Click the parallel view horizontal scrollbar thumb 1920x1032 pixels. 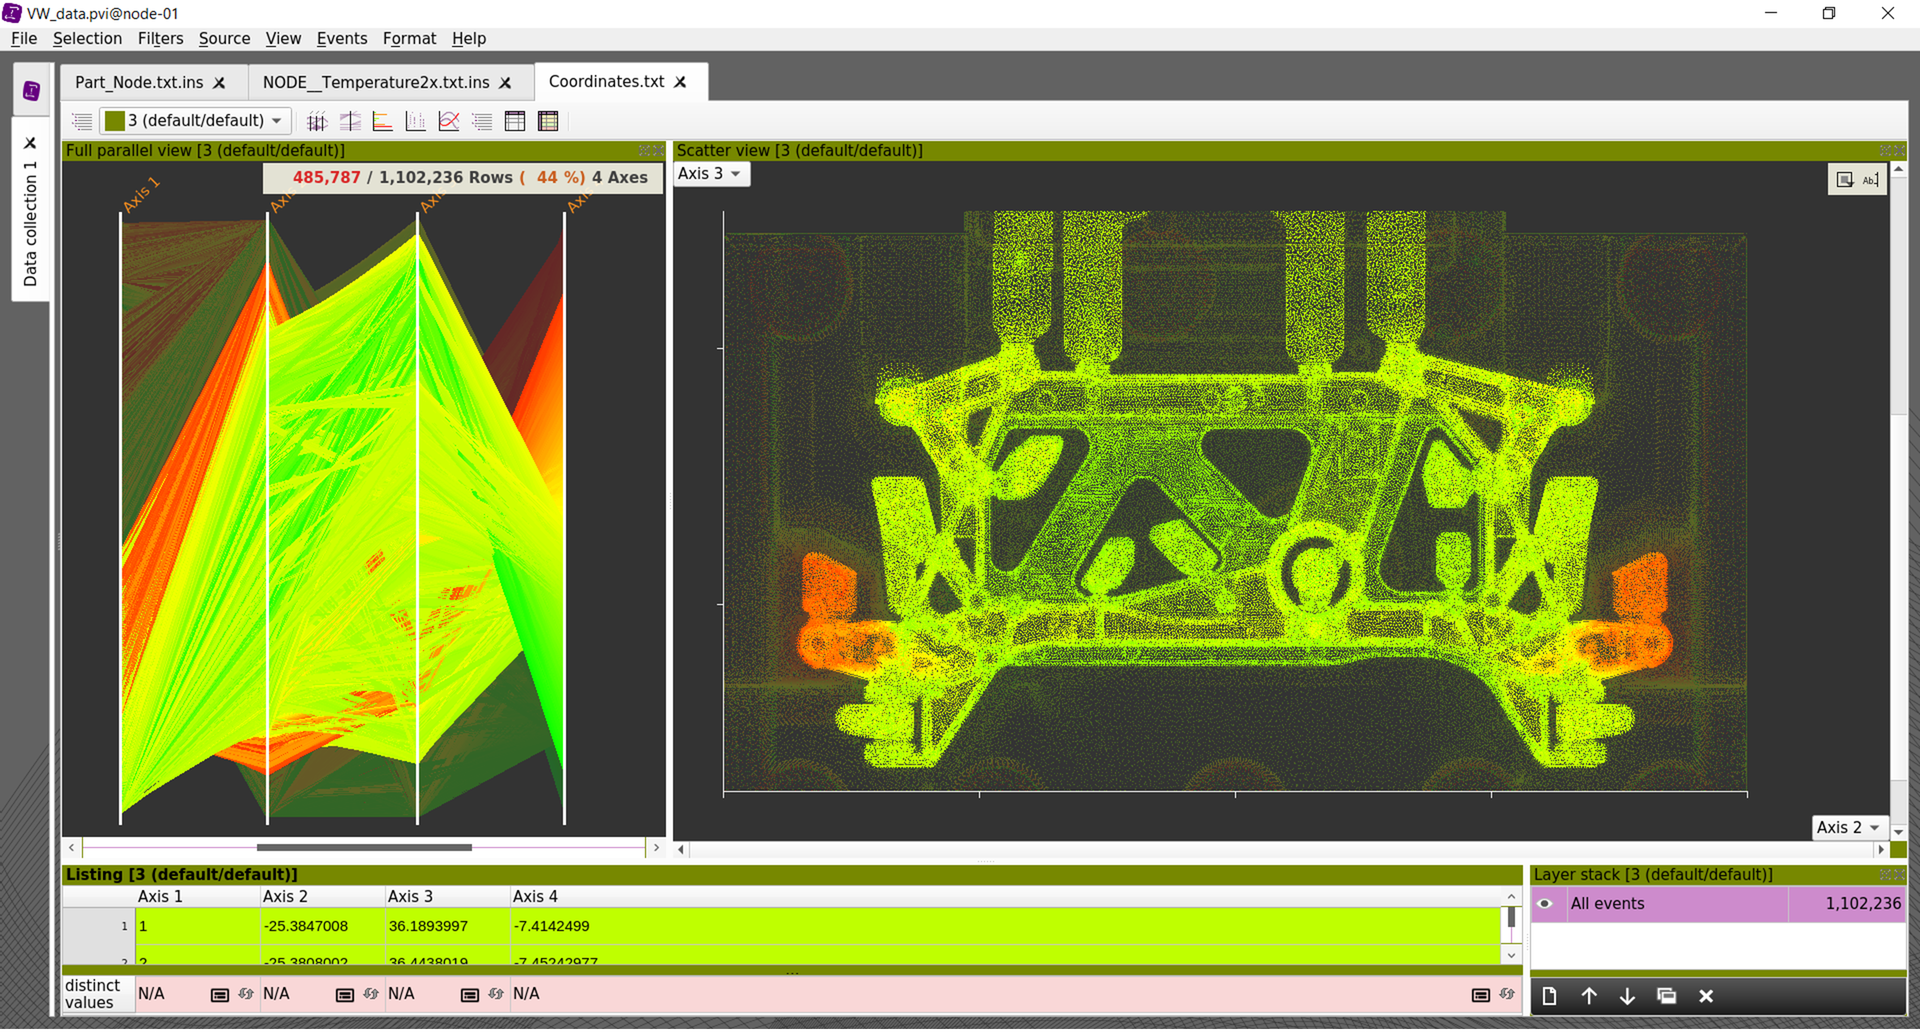364,848
